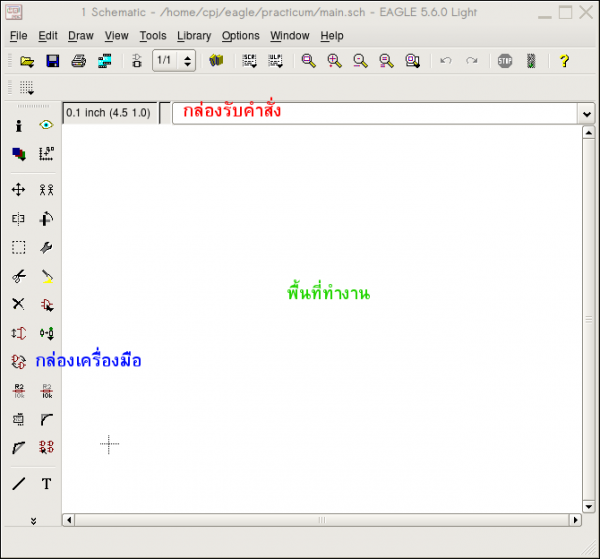Screen dimensions: 600x559
Task: Pick the Group selection tool
Action: [x=18, y=247]
